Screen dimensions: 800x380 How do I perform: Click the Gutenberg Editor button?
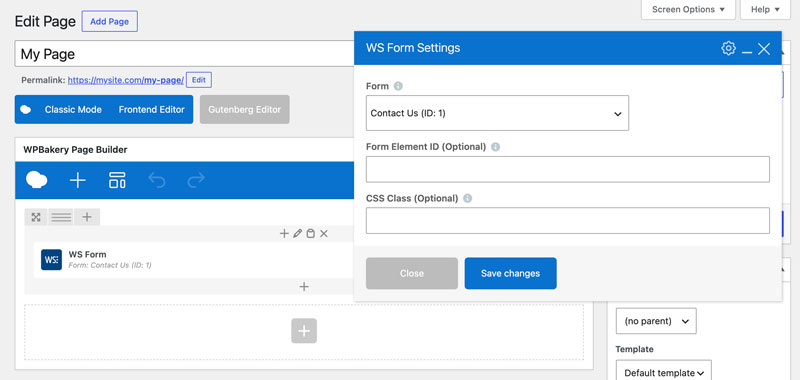pyautogui.click(x=244, y=110)
